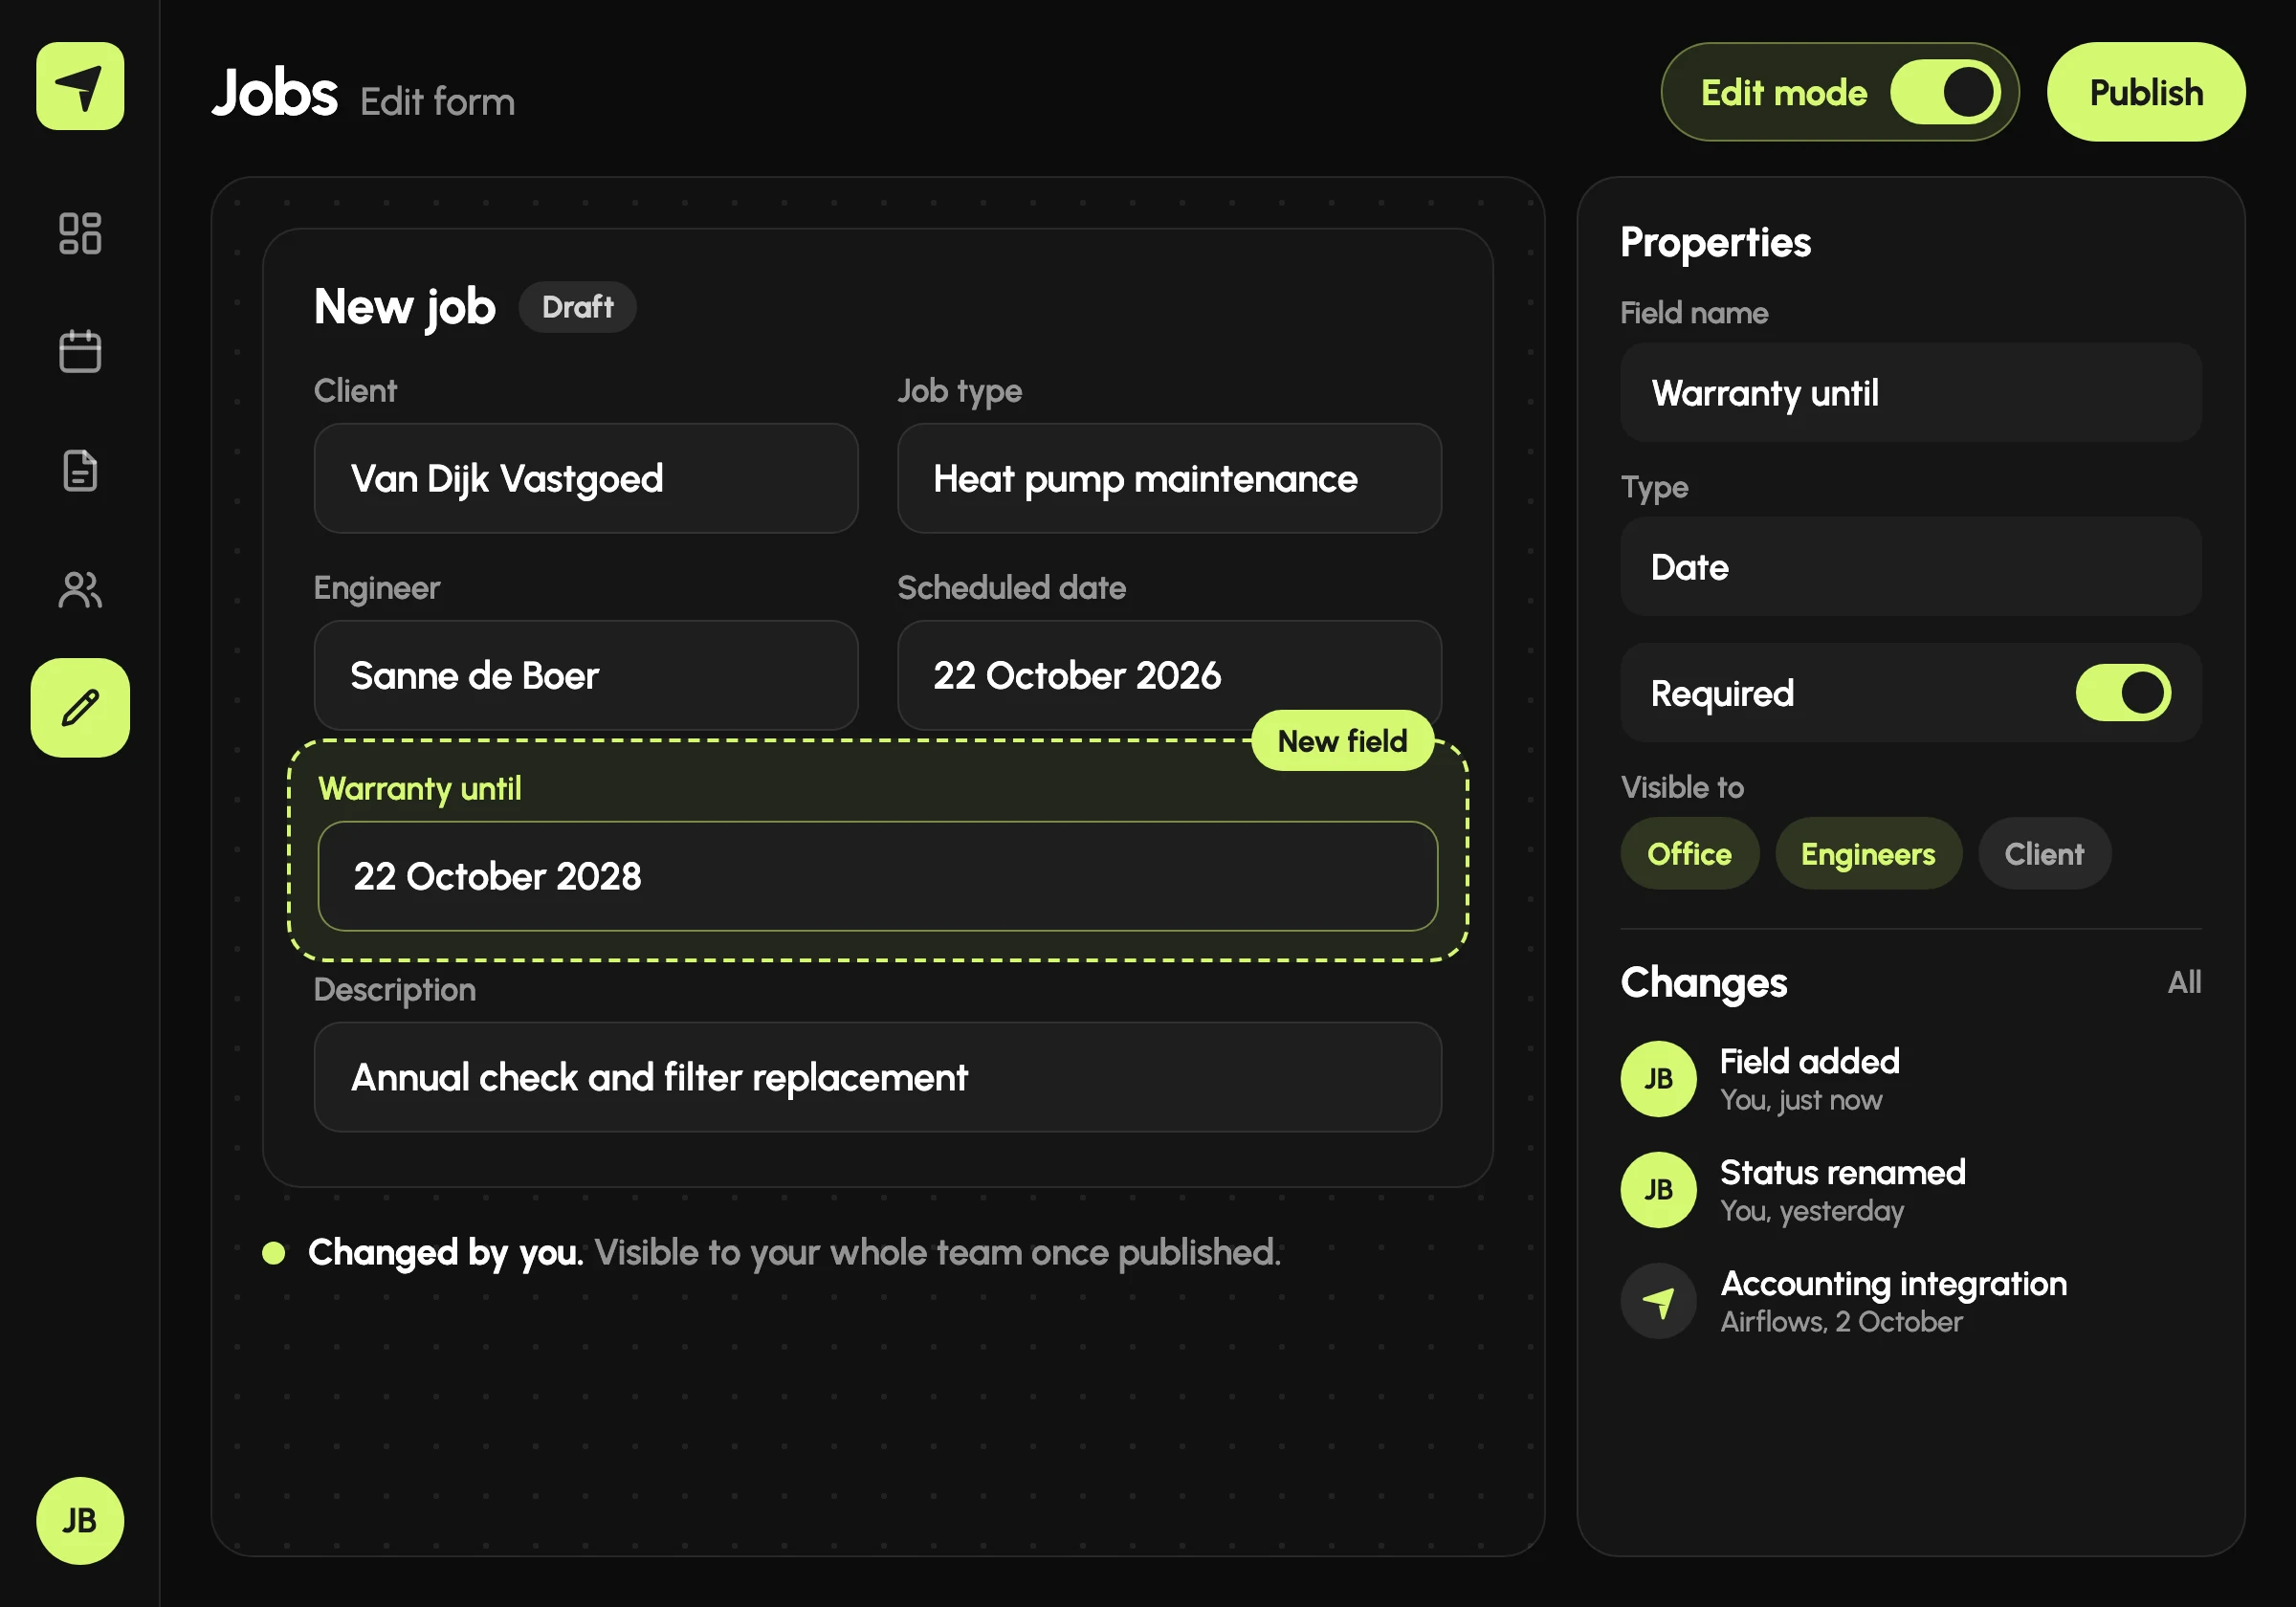Click the Jobs page heading
The height and width of the screenshot is (1607, 2296).
275,93
